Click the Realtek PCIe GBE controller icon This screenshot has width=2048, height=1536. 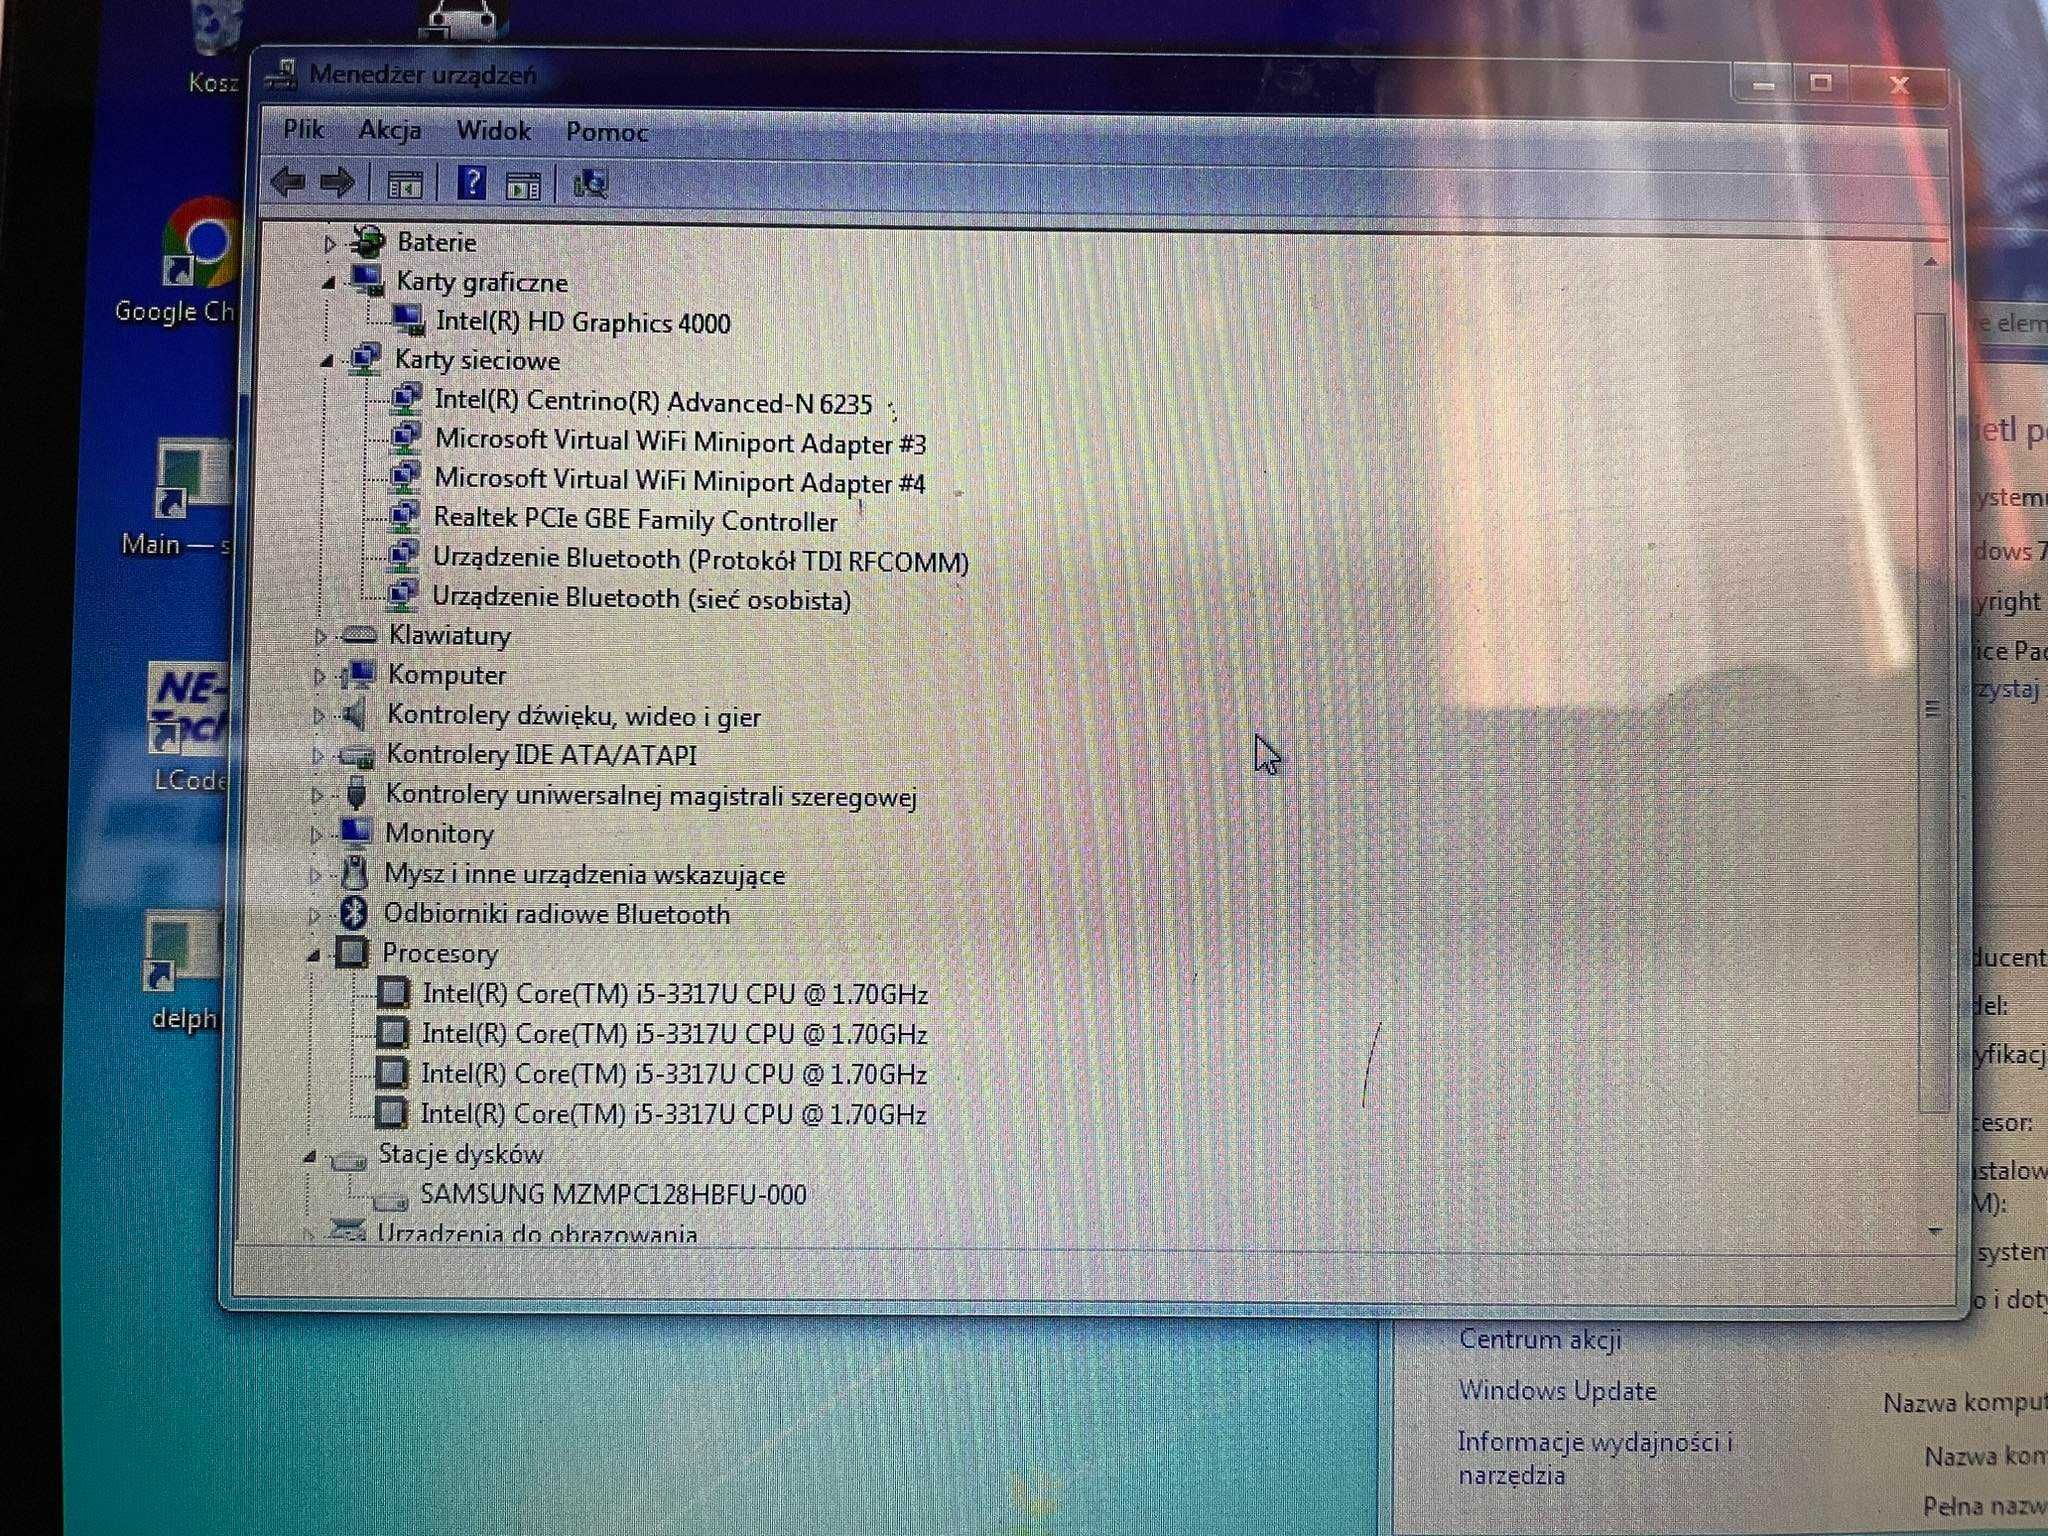404,517
